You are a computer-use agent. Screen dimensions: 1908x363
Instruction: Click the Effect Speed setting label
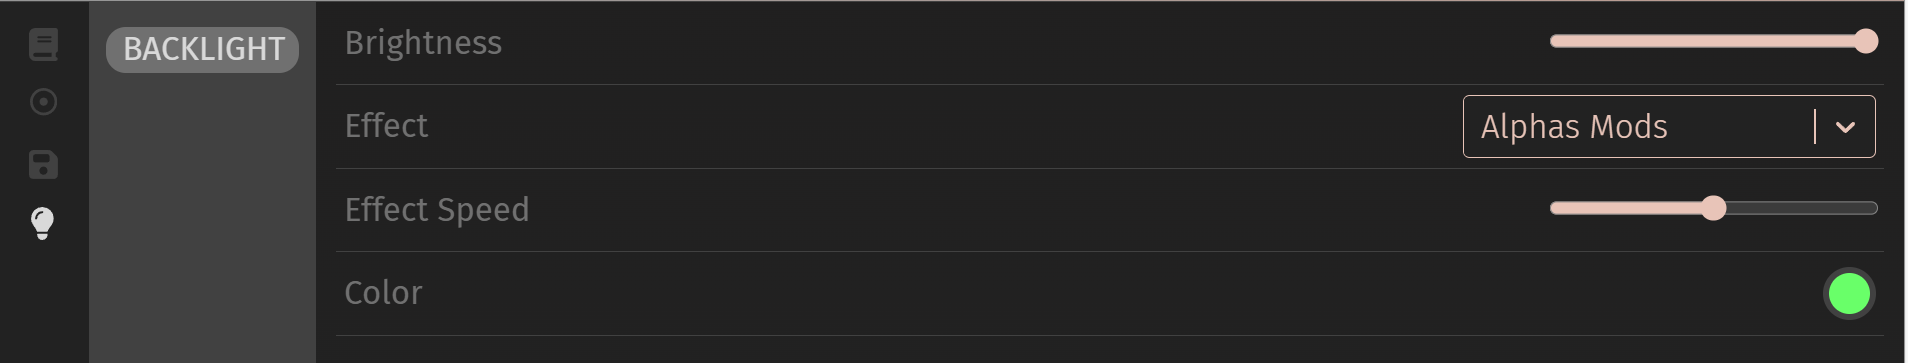click(437, 210)
